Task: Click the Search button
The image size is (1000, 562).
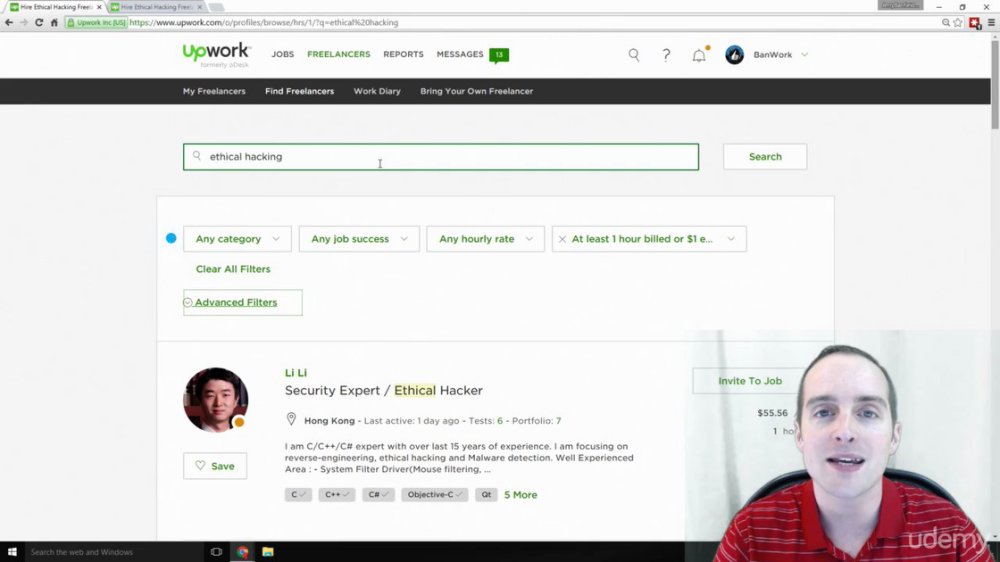Action: [x=765, y=156]
